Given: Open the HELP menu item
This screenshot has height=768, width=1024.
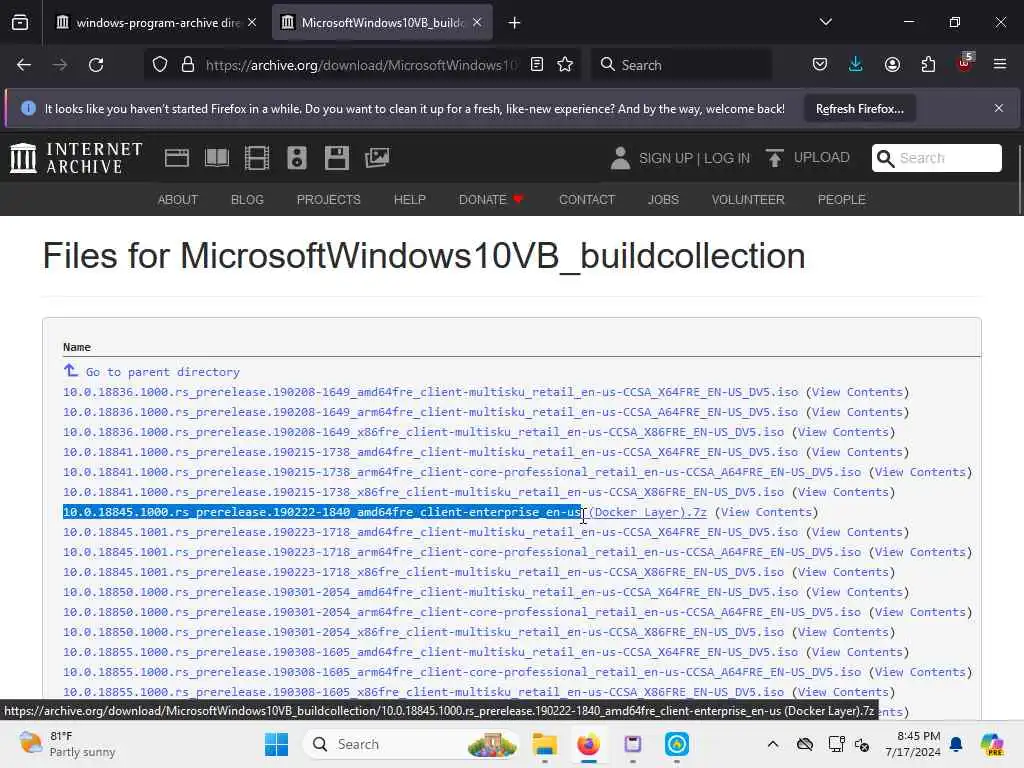Looking at the screenshot, I should pyautogui.click(x=409, y=200).
